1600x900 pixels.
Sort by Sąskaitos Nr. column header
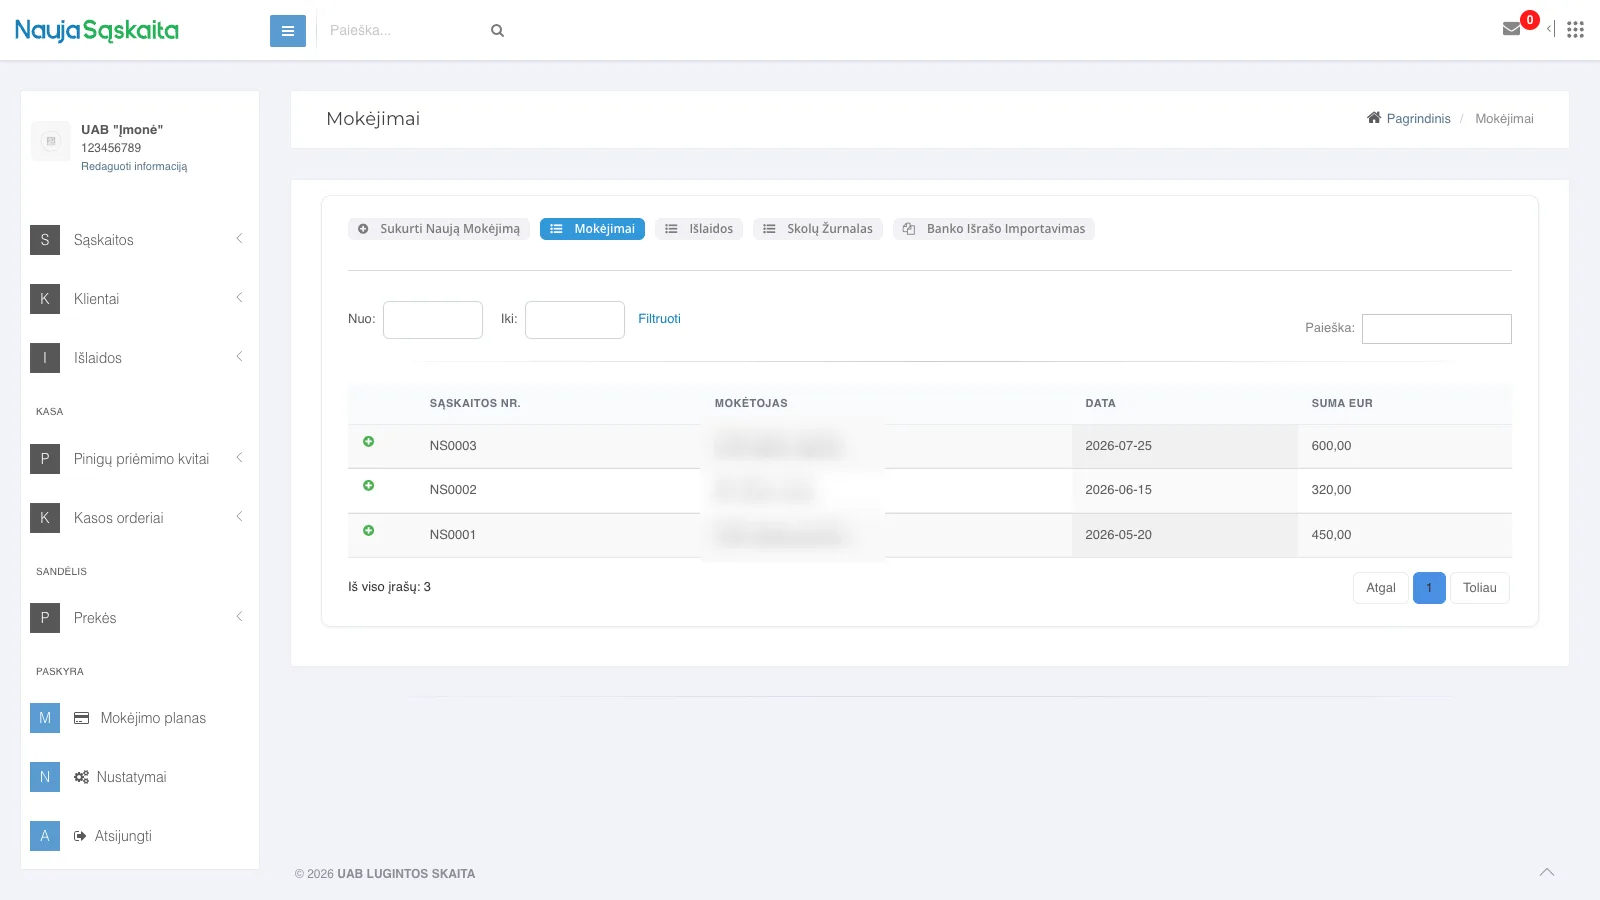[x=475, y=403]
